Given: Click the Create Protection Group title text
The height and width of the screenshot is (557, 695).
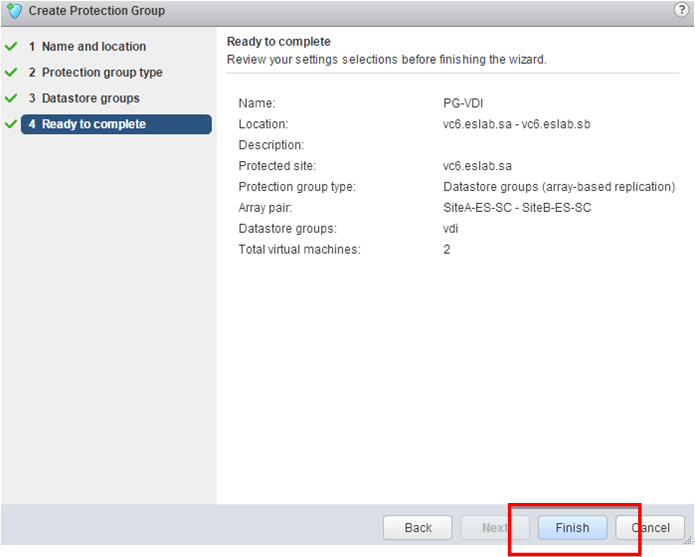Looking at the screenshot, I should pos(97,11).
